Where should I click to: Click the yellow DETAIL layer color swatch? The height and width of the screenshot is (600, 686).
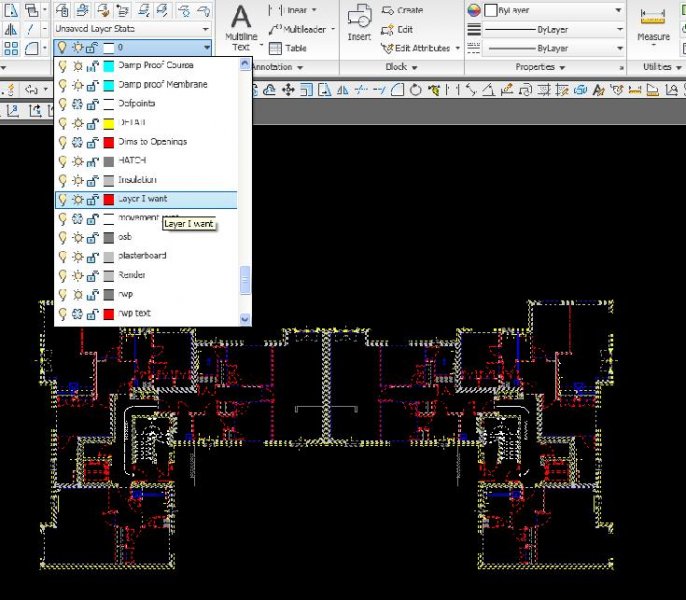(108, 123)
